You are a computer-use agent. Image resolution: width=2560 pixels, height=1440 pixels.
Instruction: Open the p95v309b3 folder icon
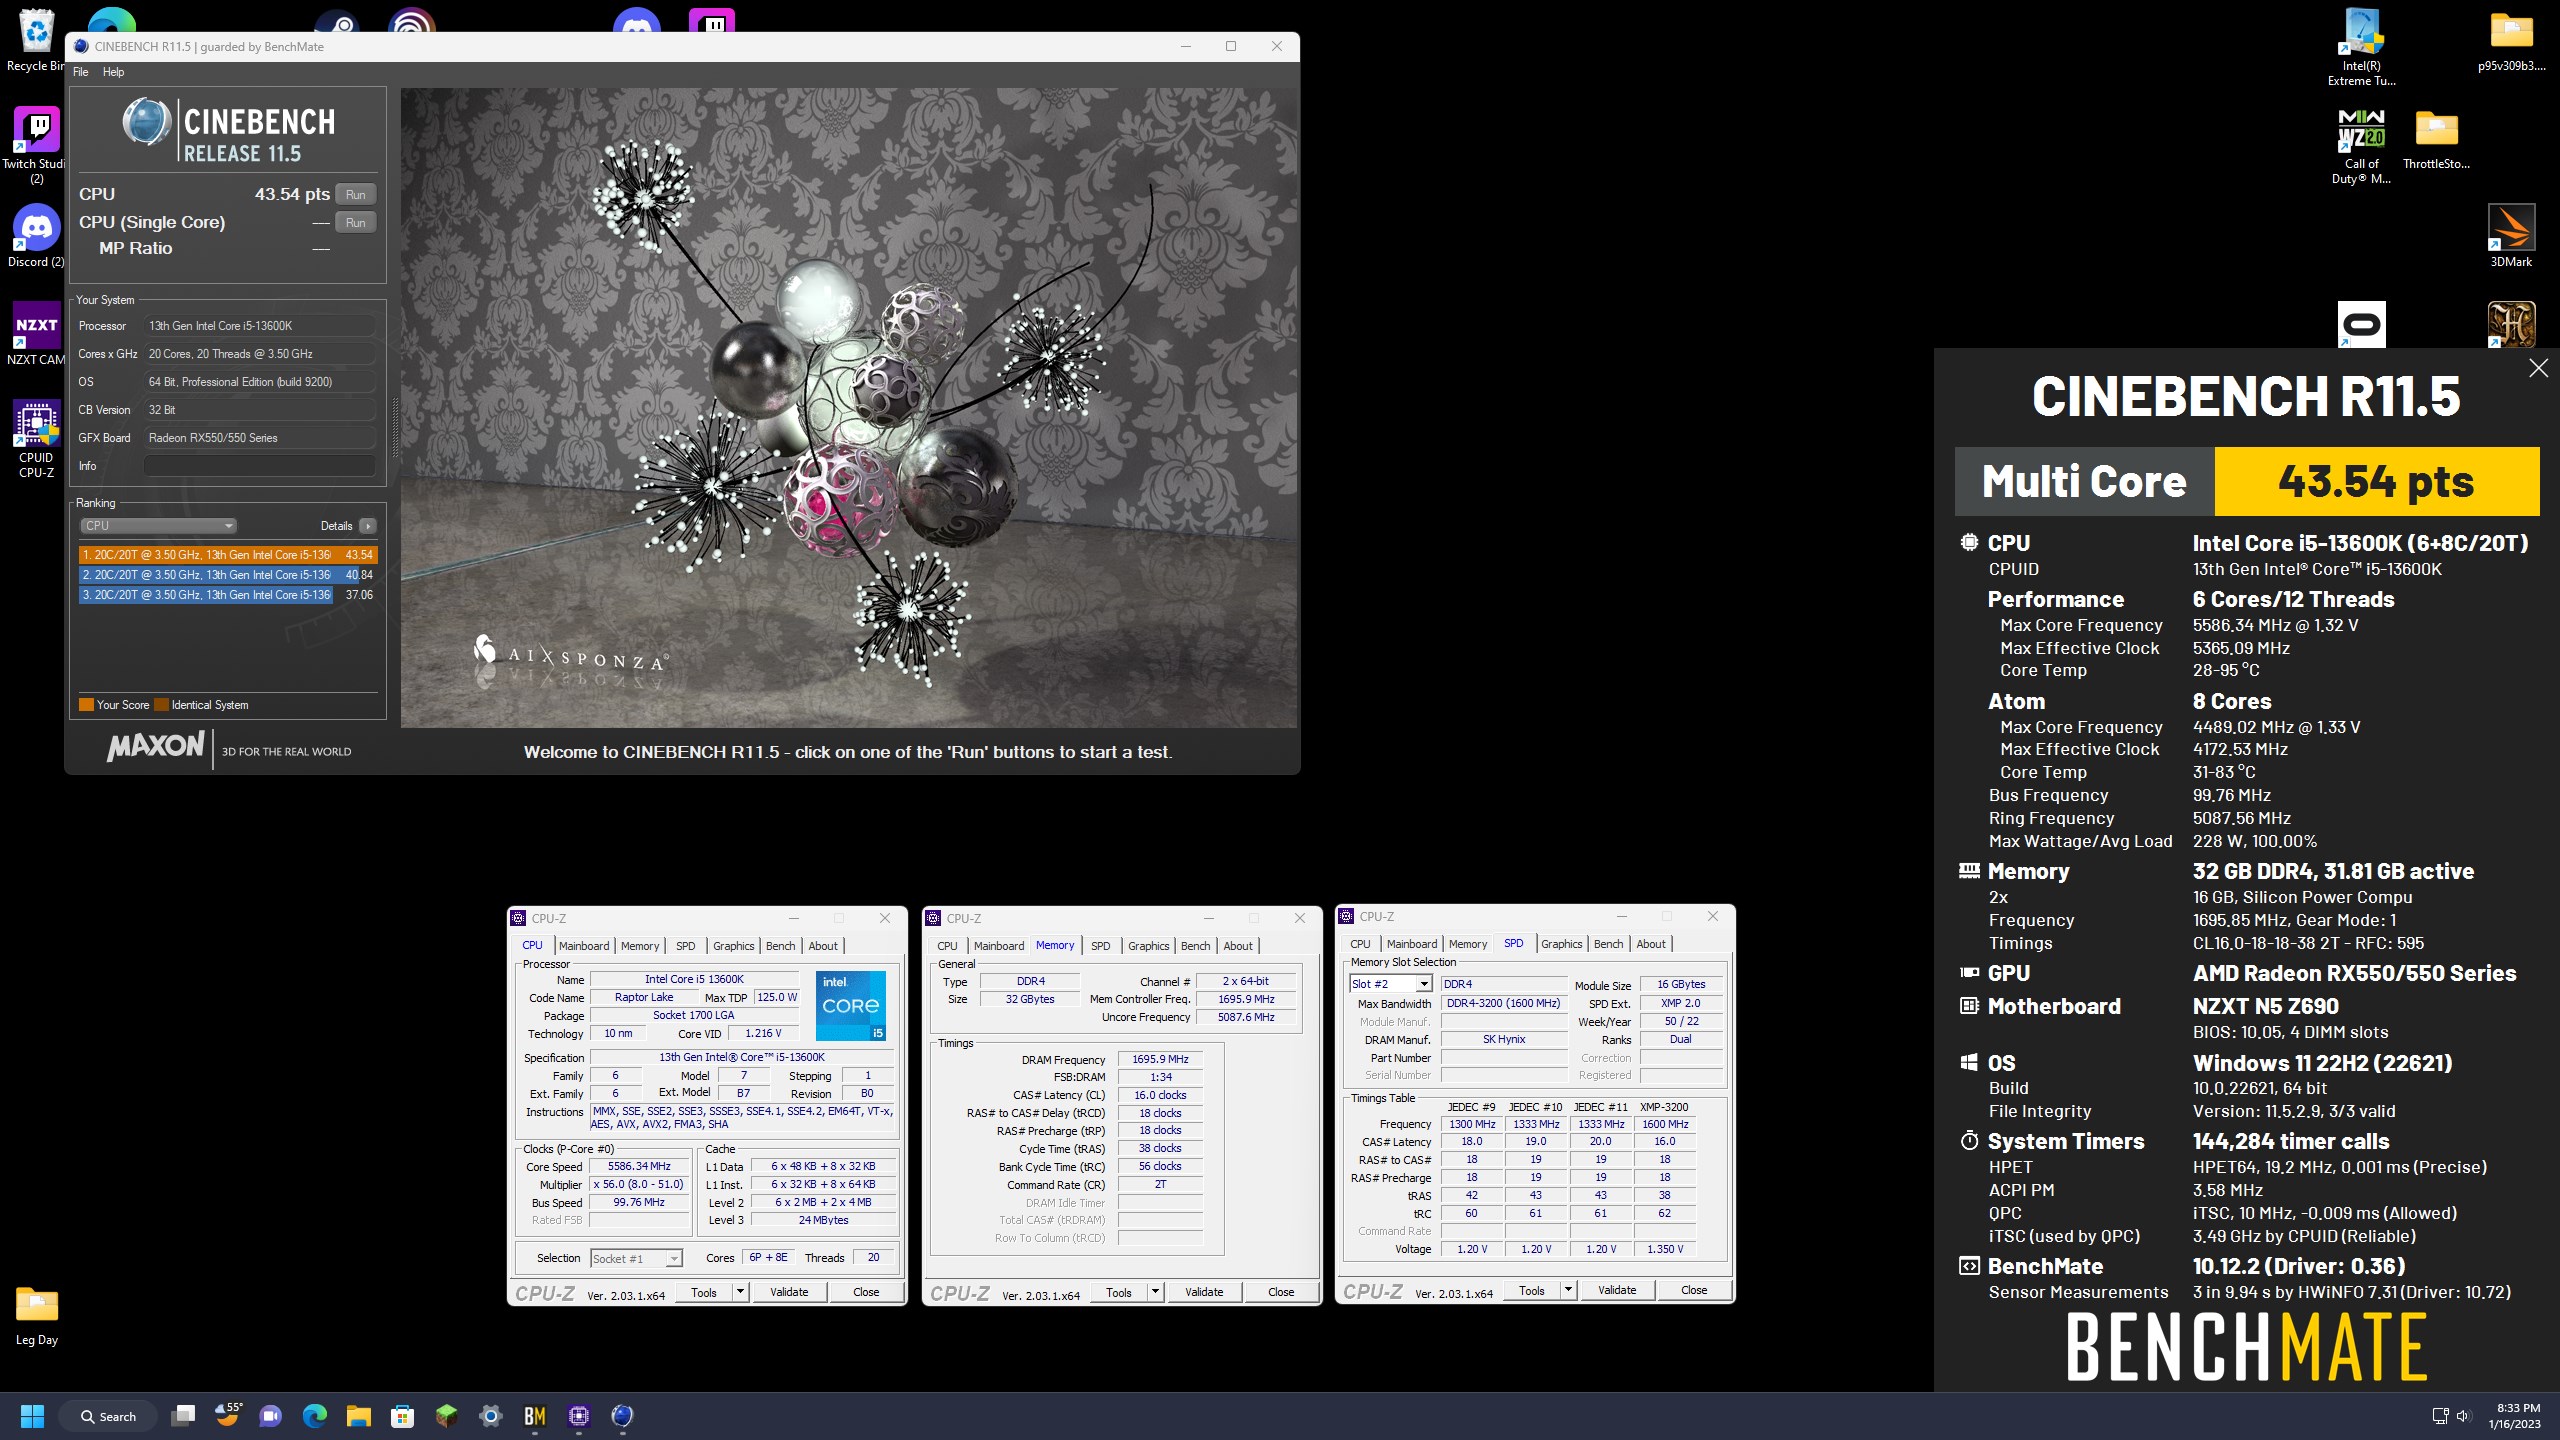(x=2511, y=42)
